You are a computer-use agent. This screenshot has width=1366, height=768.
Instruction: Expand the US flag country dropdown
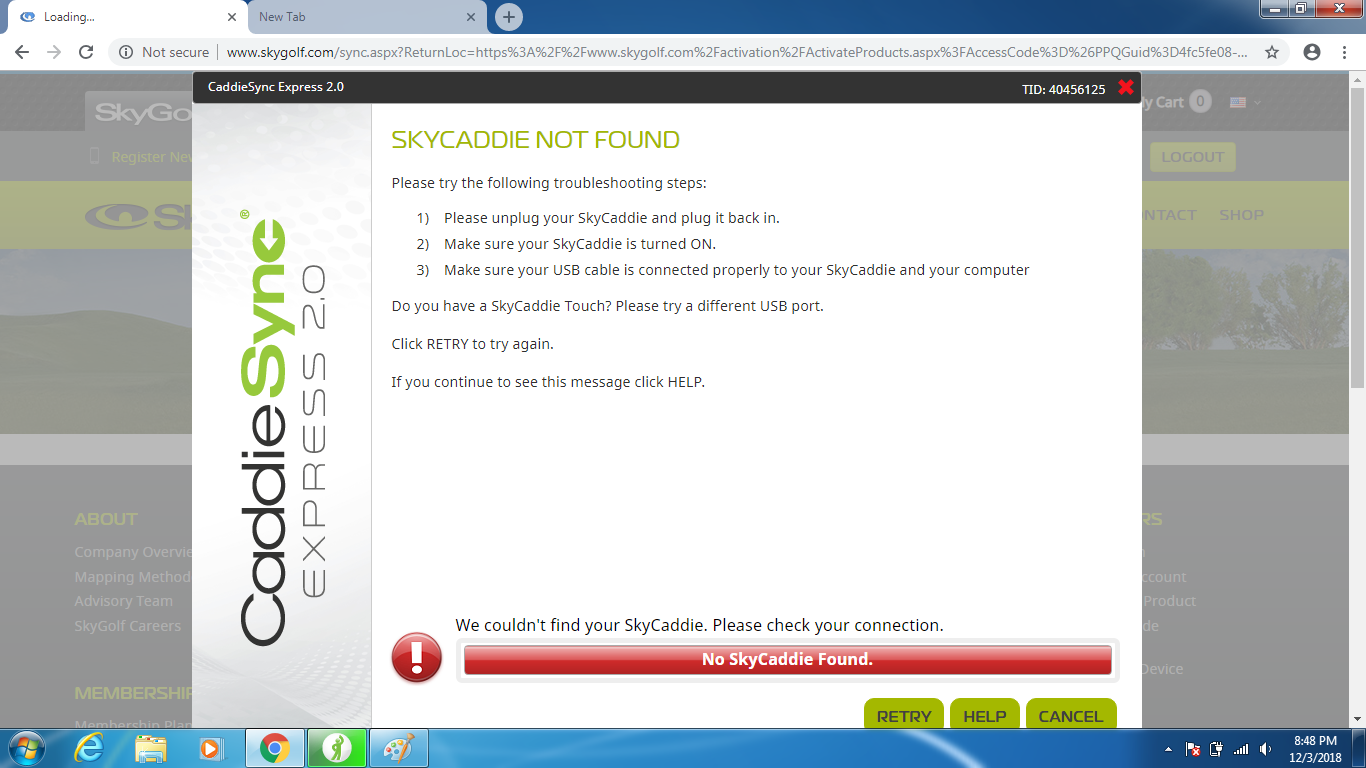pyautogui.click(x=1245, y=102)
